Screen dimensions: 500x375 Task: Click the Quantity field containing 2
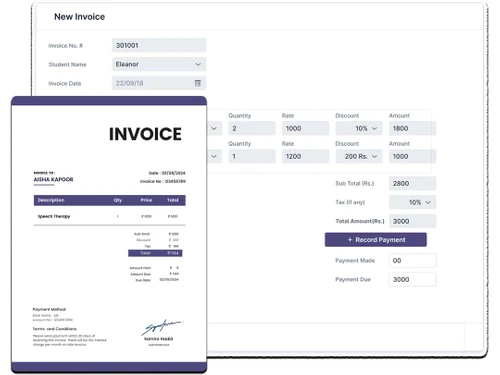coord(252,128)
